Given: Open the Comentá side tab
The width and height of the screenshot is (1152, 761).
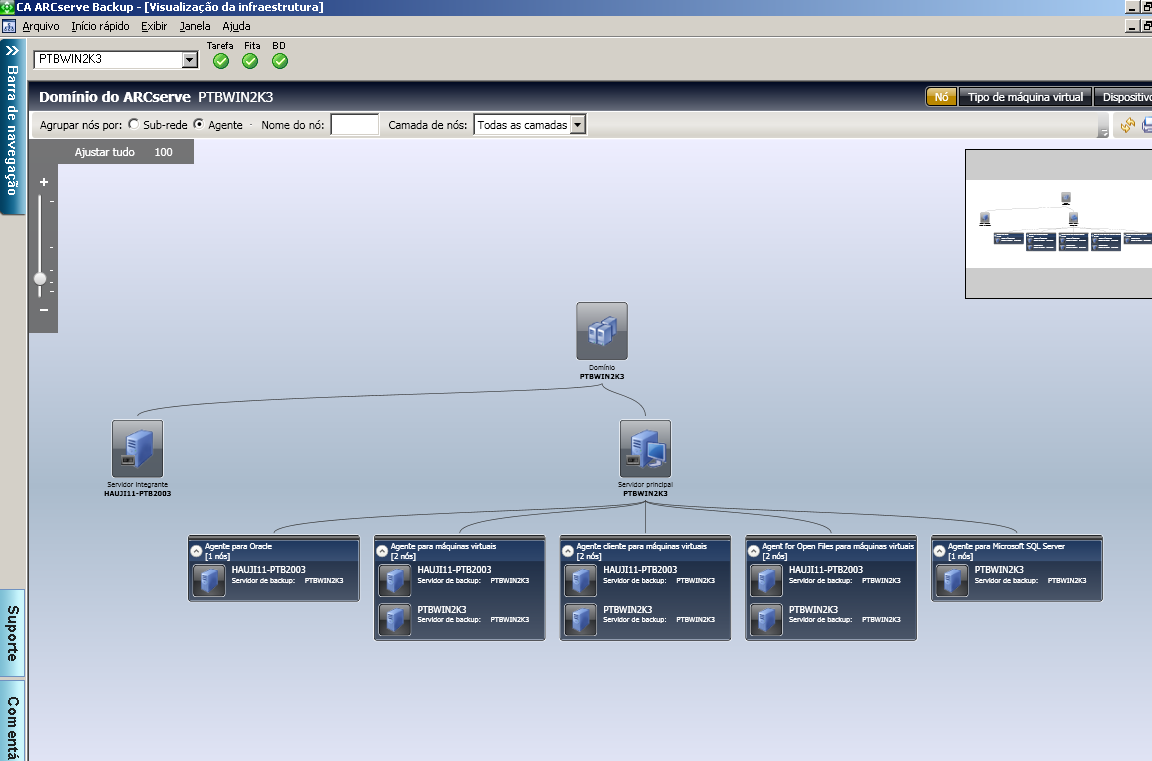Looking at the screenshot, I should pyautogui.click(x=12, y=721).
